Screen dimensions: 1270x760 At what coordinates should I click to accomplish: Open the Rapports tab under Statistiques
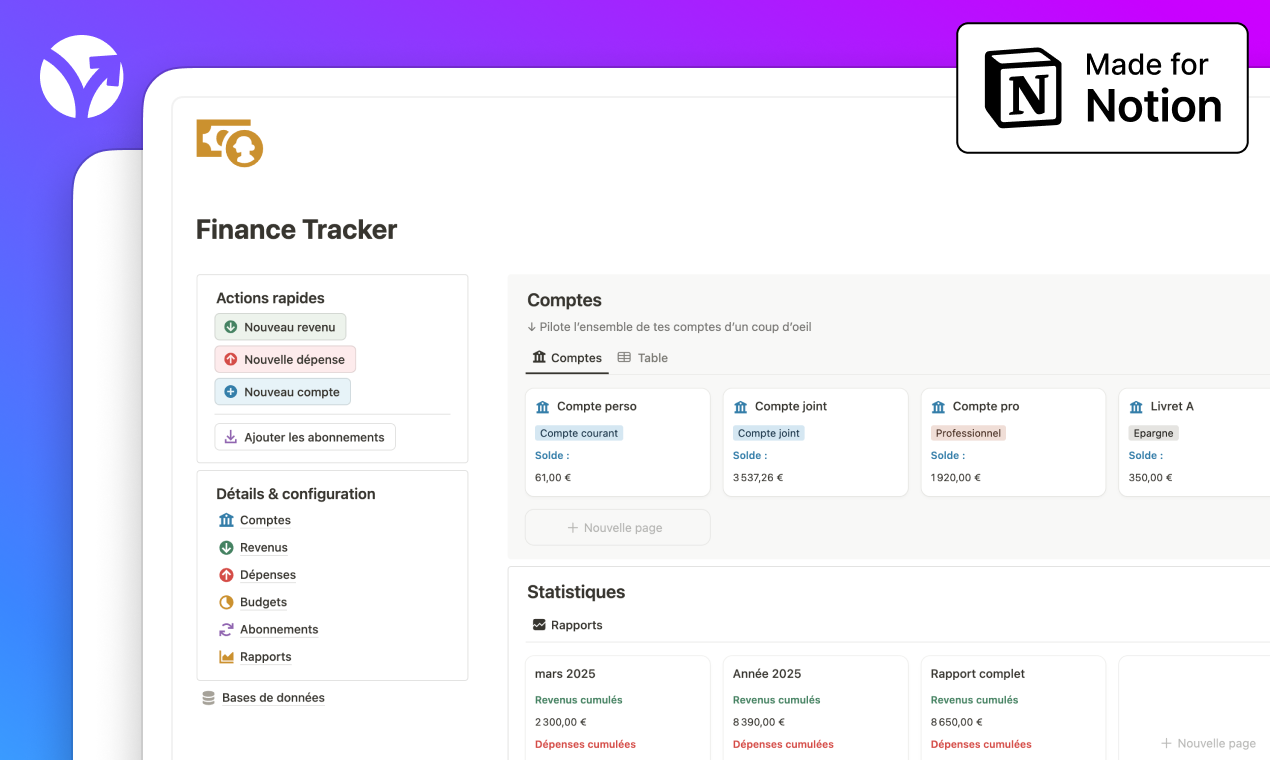[x=567, y=624]
